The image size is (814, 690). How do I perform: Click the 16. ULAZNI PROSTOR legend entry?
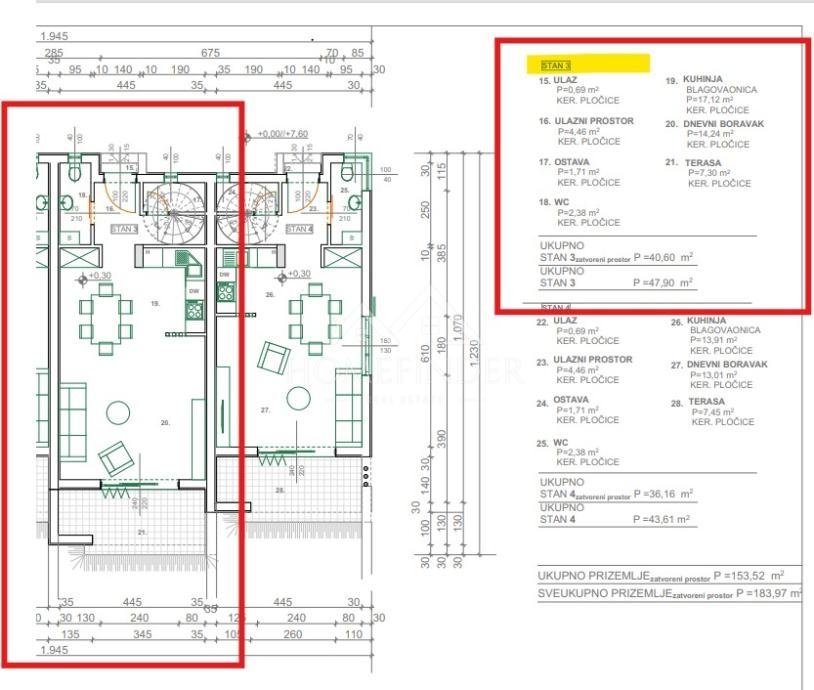click(586, 131)
